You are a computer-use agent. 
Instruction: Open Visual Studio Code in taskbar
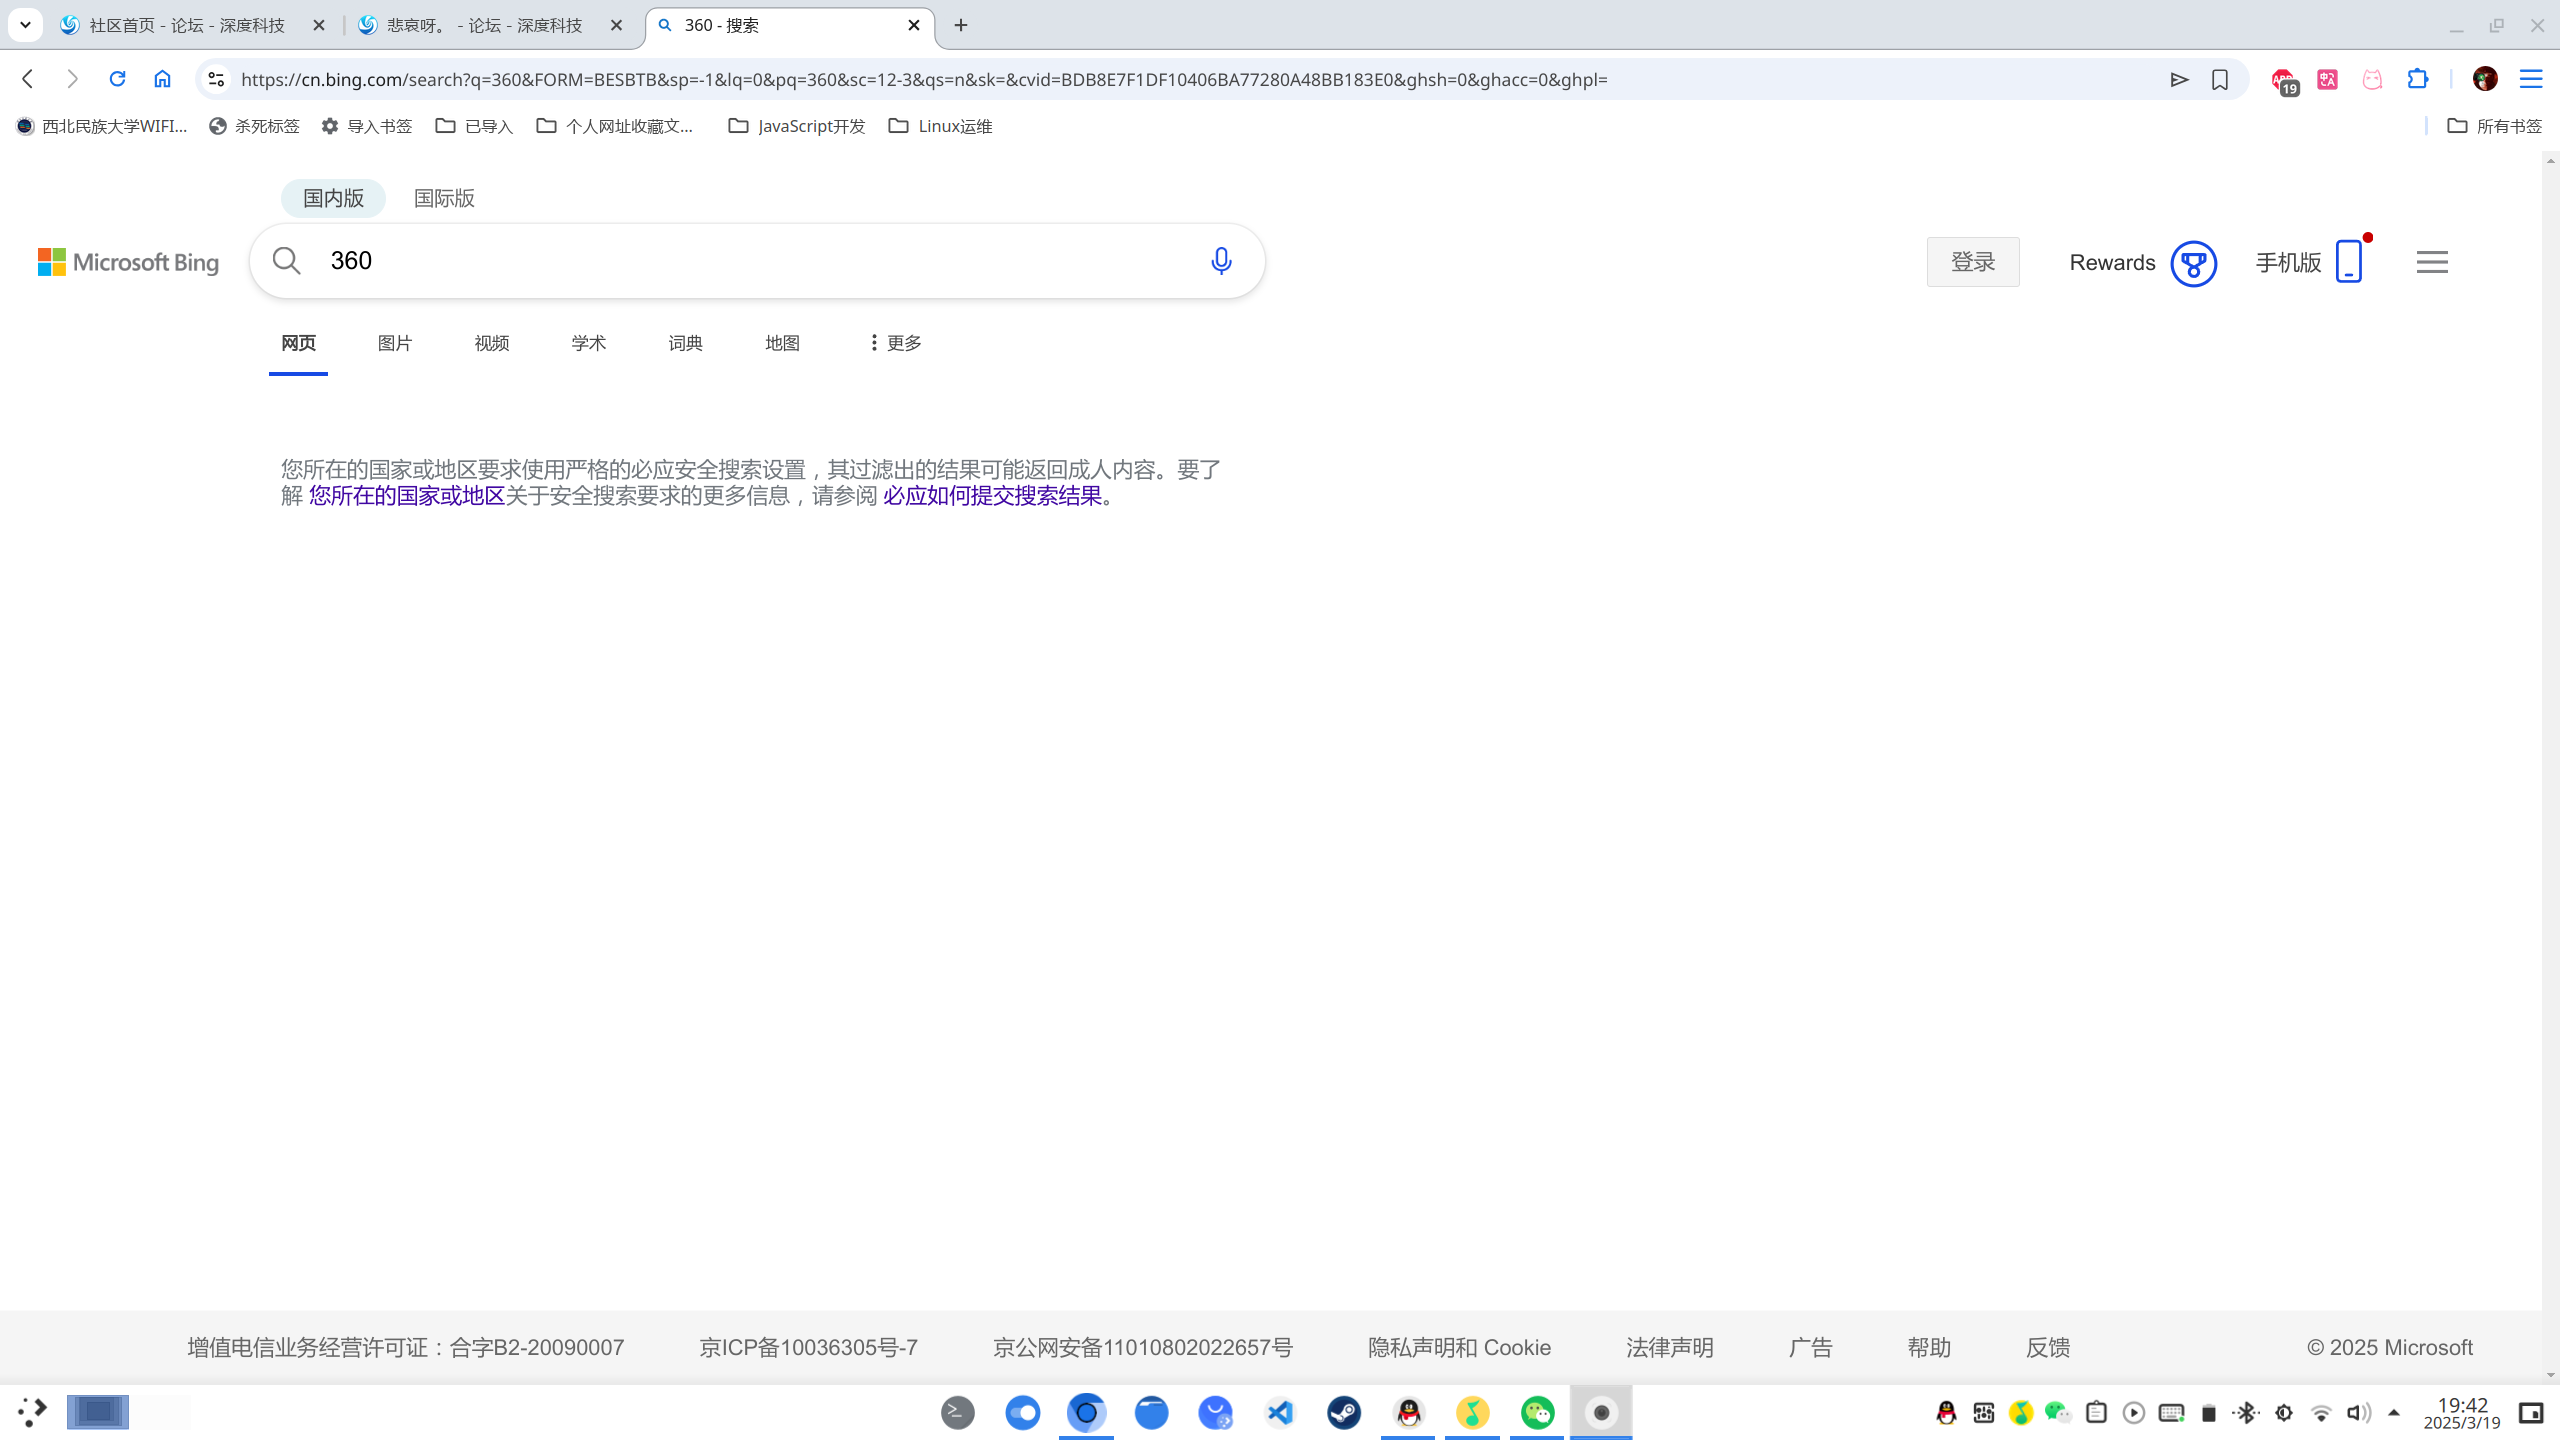tap(1280, 1413)
